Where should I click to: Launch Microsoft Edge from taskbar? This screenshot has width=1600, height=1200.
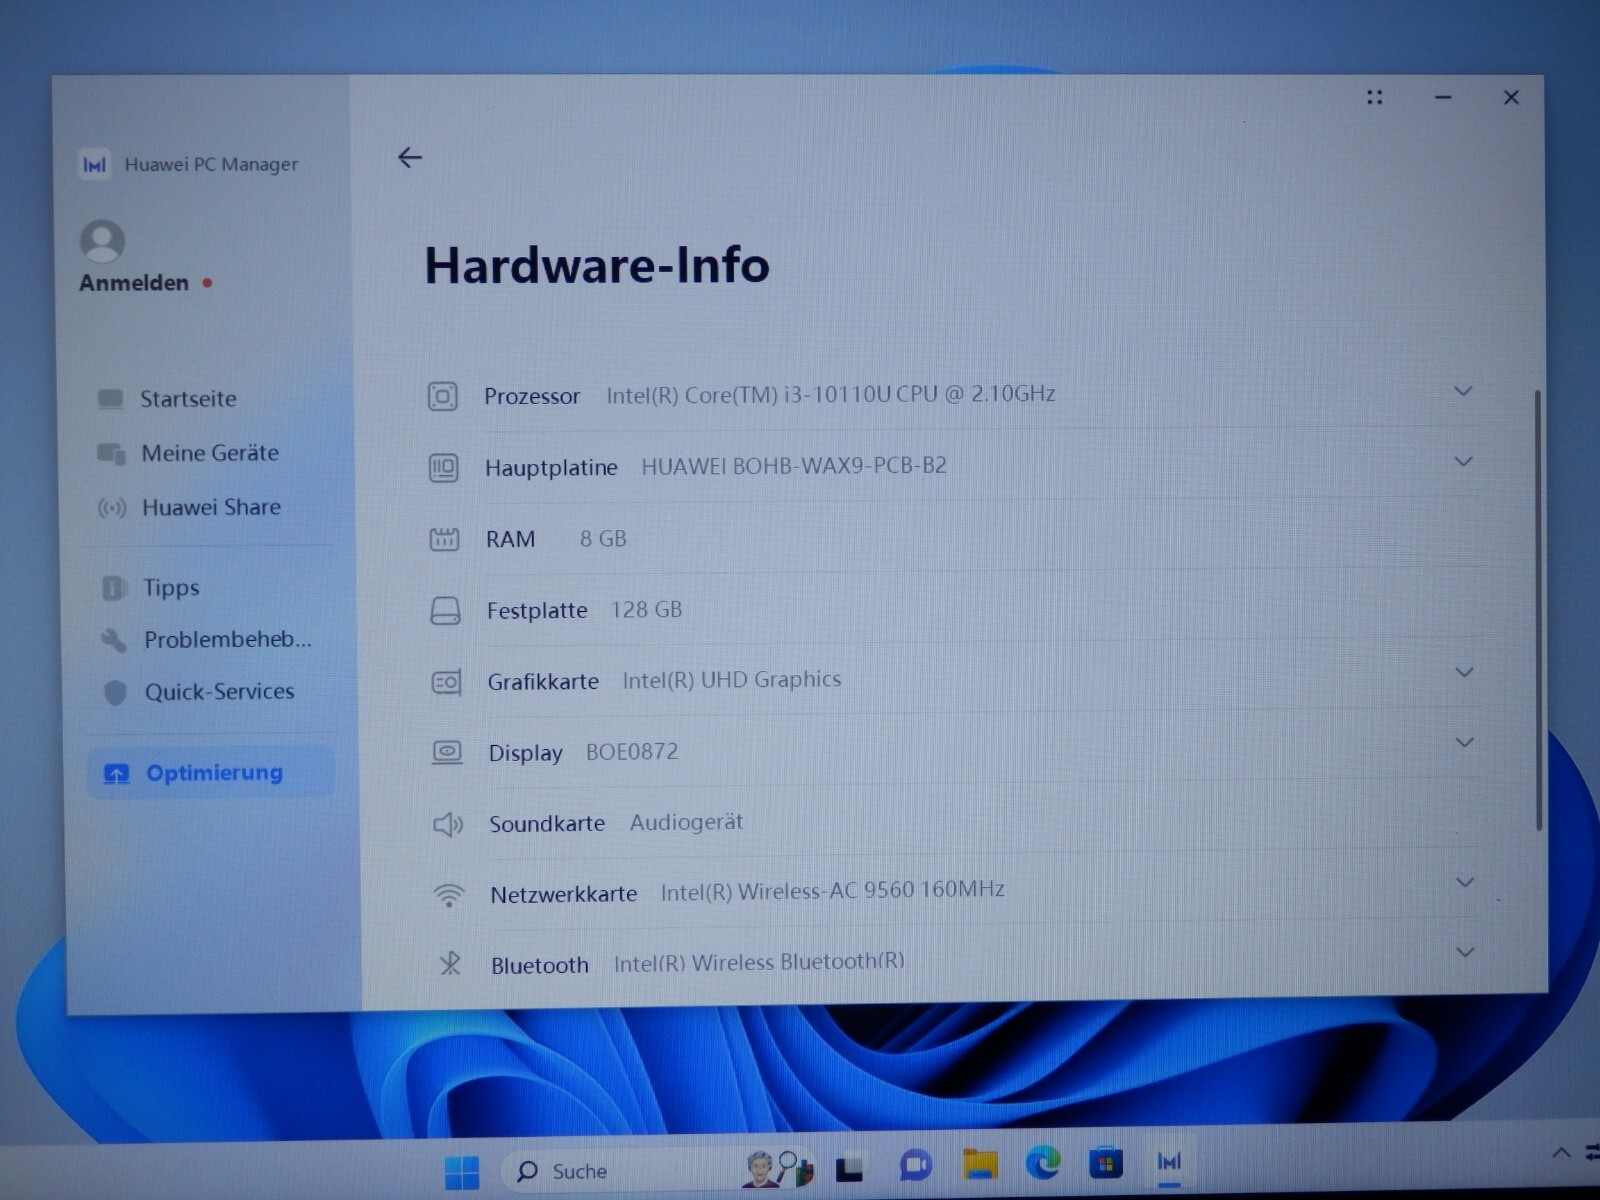coord(1043,1164)
